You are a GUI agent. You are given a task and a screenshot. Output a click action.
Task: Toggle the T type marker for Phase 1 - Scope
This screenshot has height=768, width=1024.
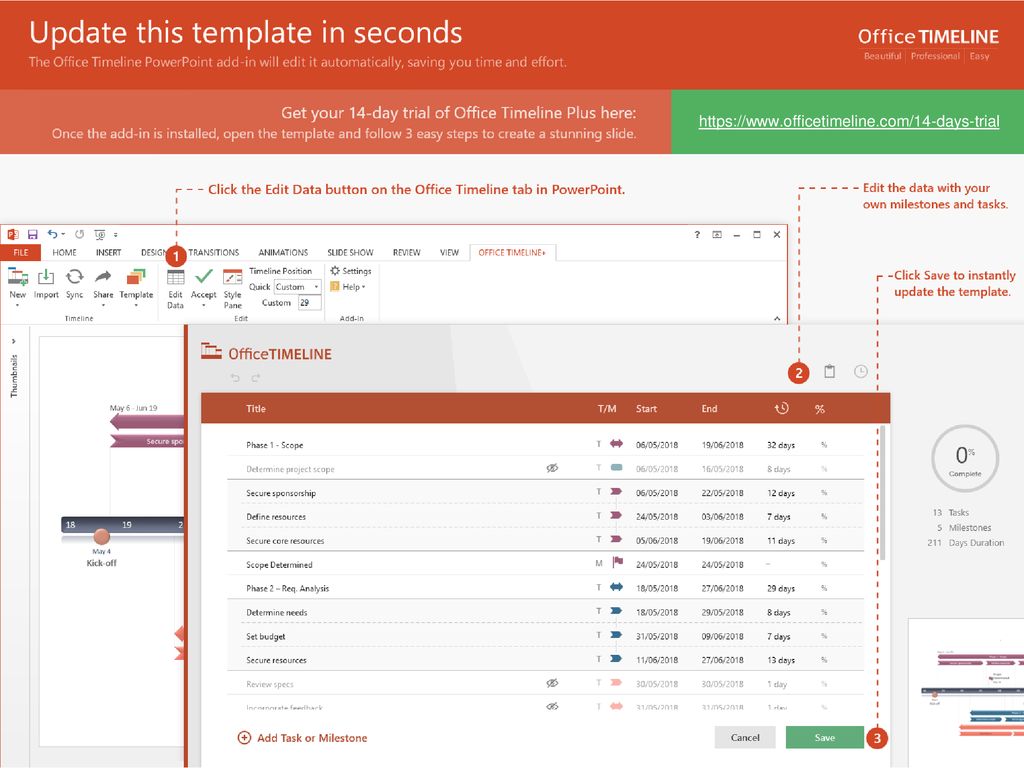pyautogui.click(x=598, y=444)
